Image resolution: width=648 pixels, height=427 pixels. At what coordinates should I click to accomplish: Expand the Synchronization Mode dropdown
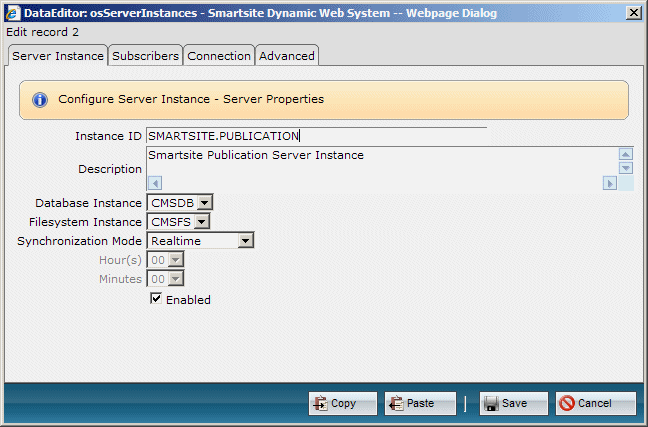point(200,241)
